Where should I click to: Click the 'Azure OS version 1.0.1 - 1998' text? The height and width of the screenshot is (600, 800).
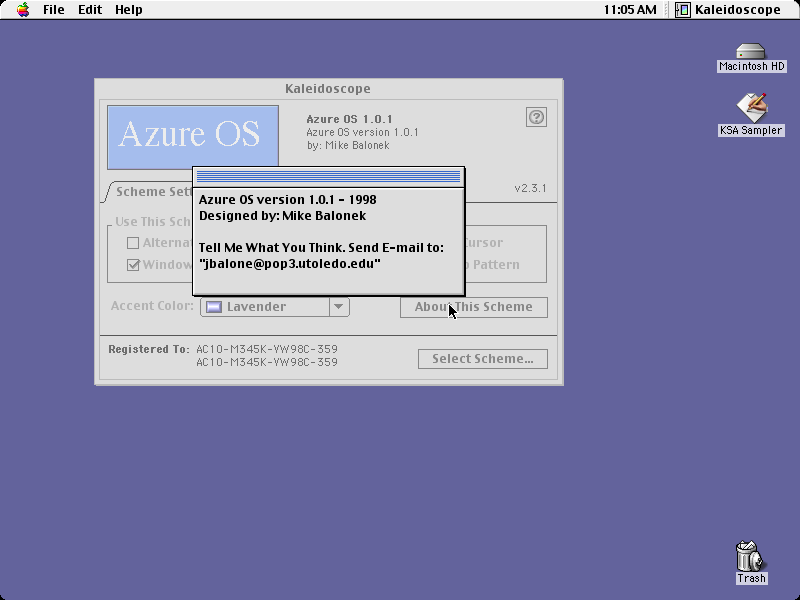(x=288, y=199)
